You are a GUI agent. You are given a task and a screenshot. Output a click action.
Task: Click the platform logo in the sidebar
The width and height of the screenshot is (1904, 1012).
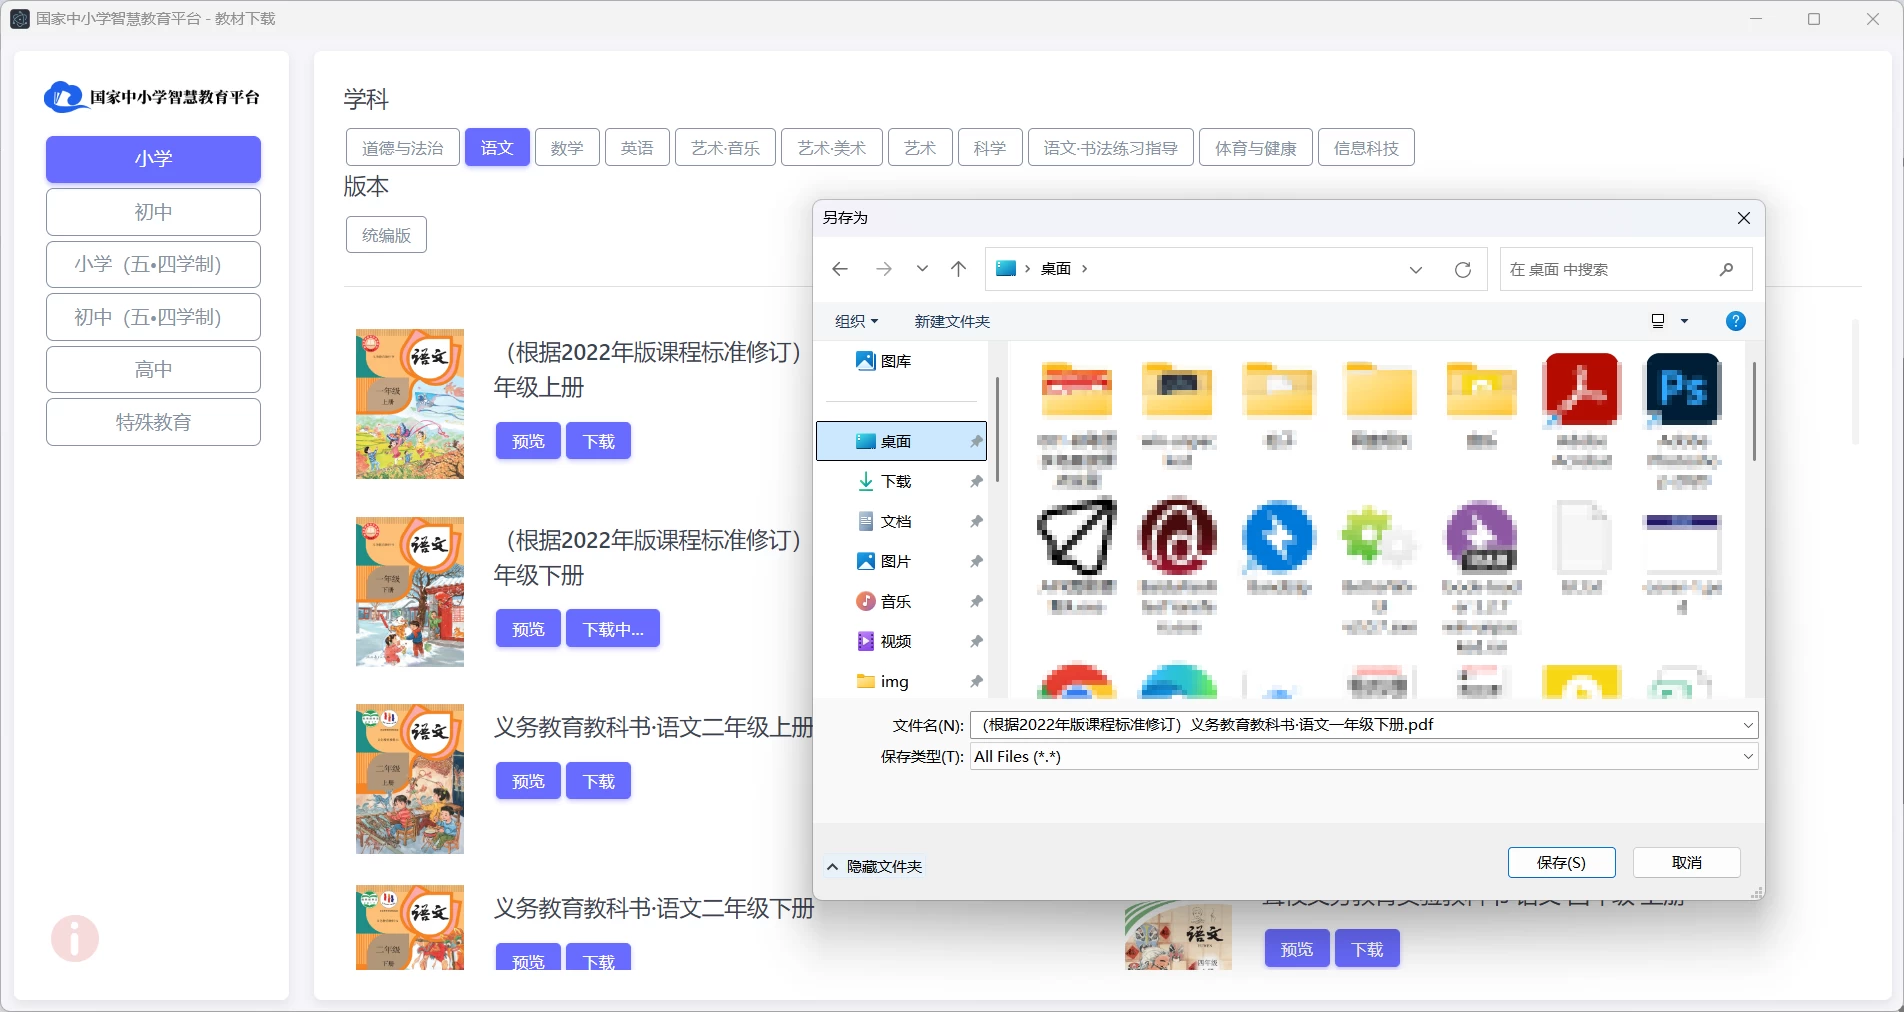pyautogui.click(x=152, y=97)
